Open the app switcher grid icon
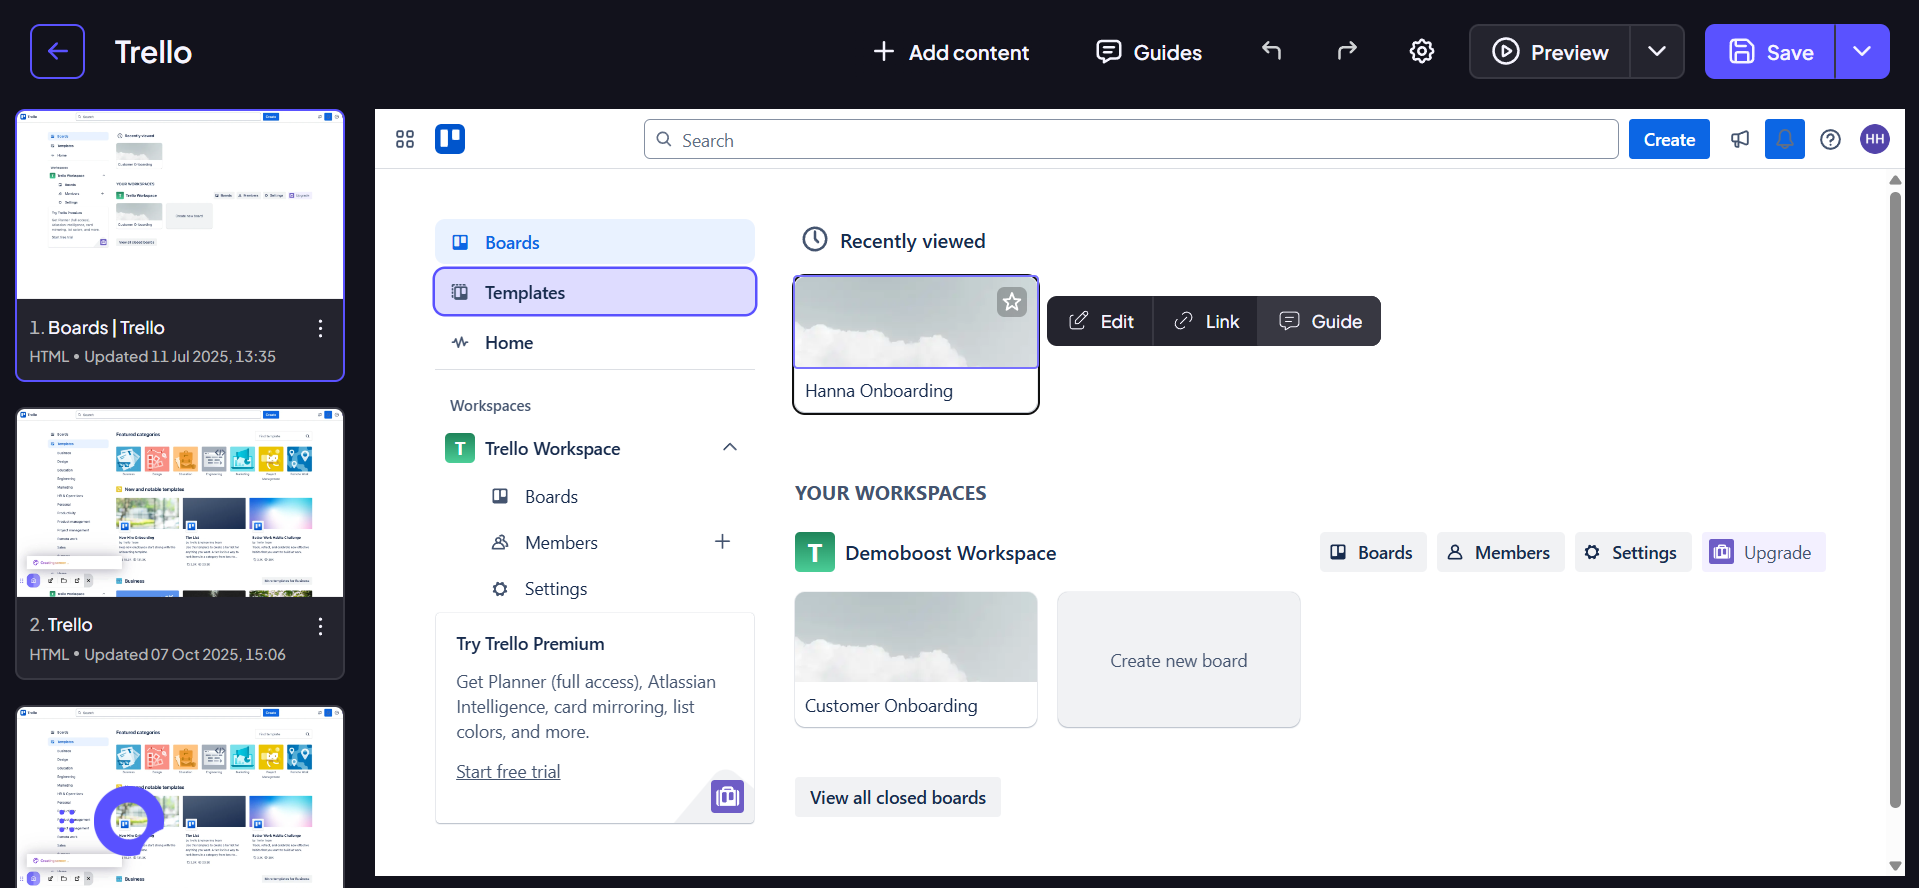The image size is (1919, 888). (x=405, y=139)
